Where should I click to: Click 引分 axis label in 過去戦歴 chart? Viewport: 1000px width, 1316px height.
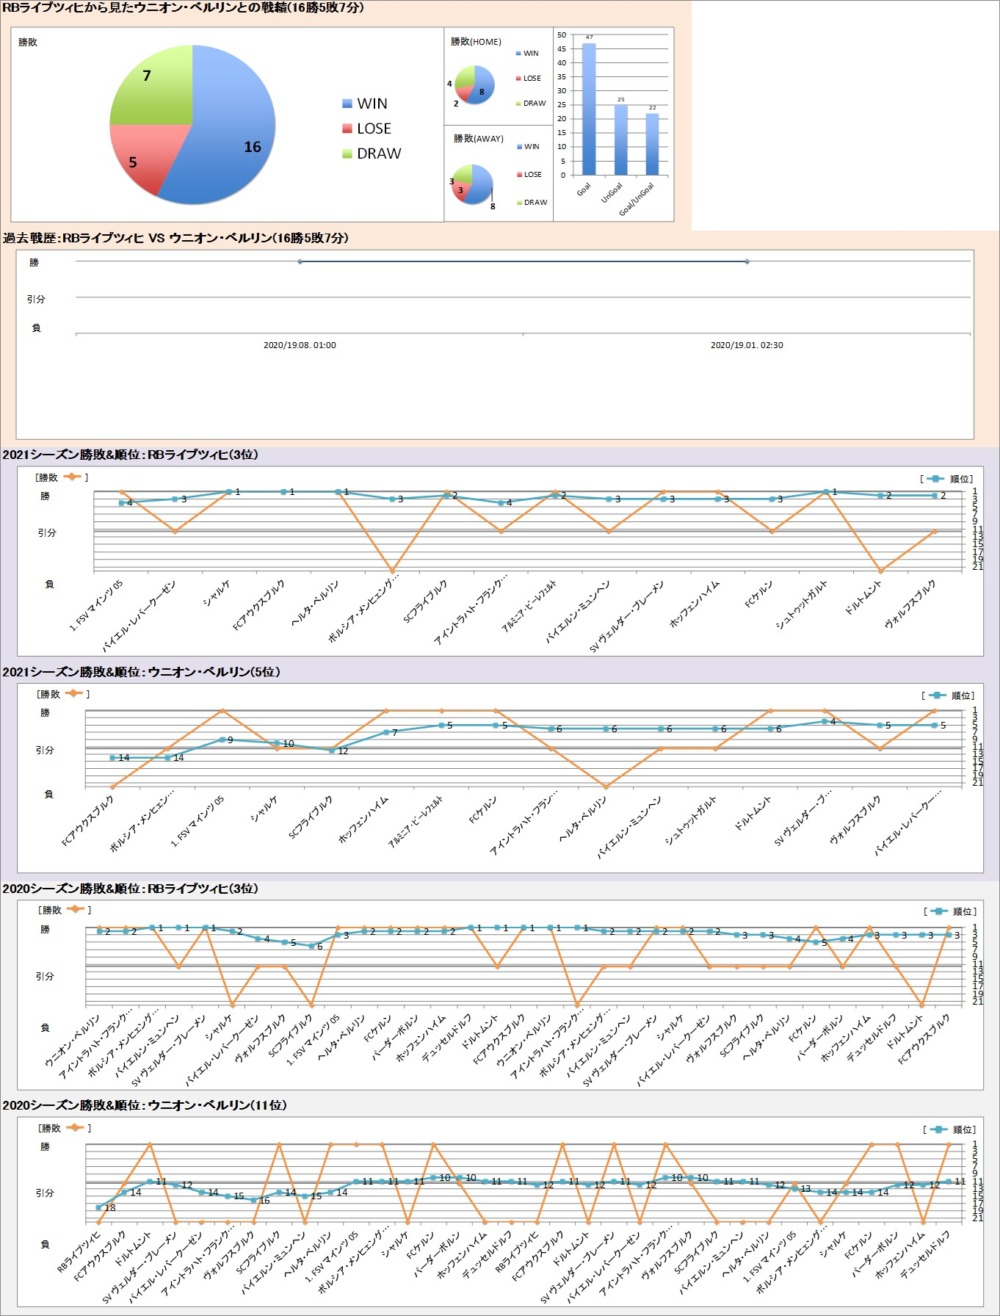click(x=37, y=298)
